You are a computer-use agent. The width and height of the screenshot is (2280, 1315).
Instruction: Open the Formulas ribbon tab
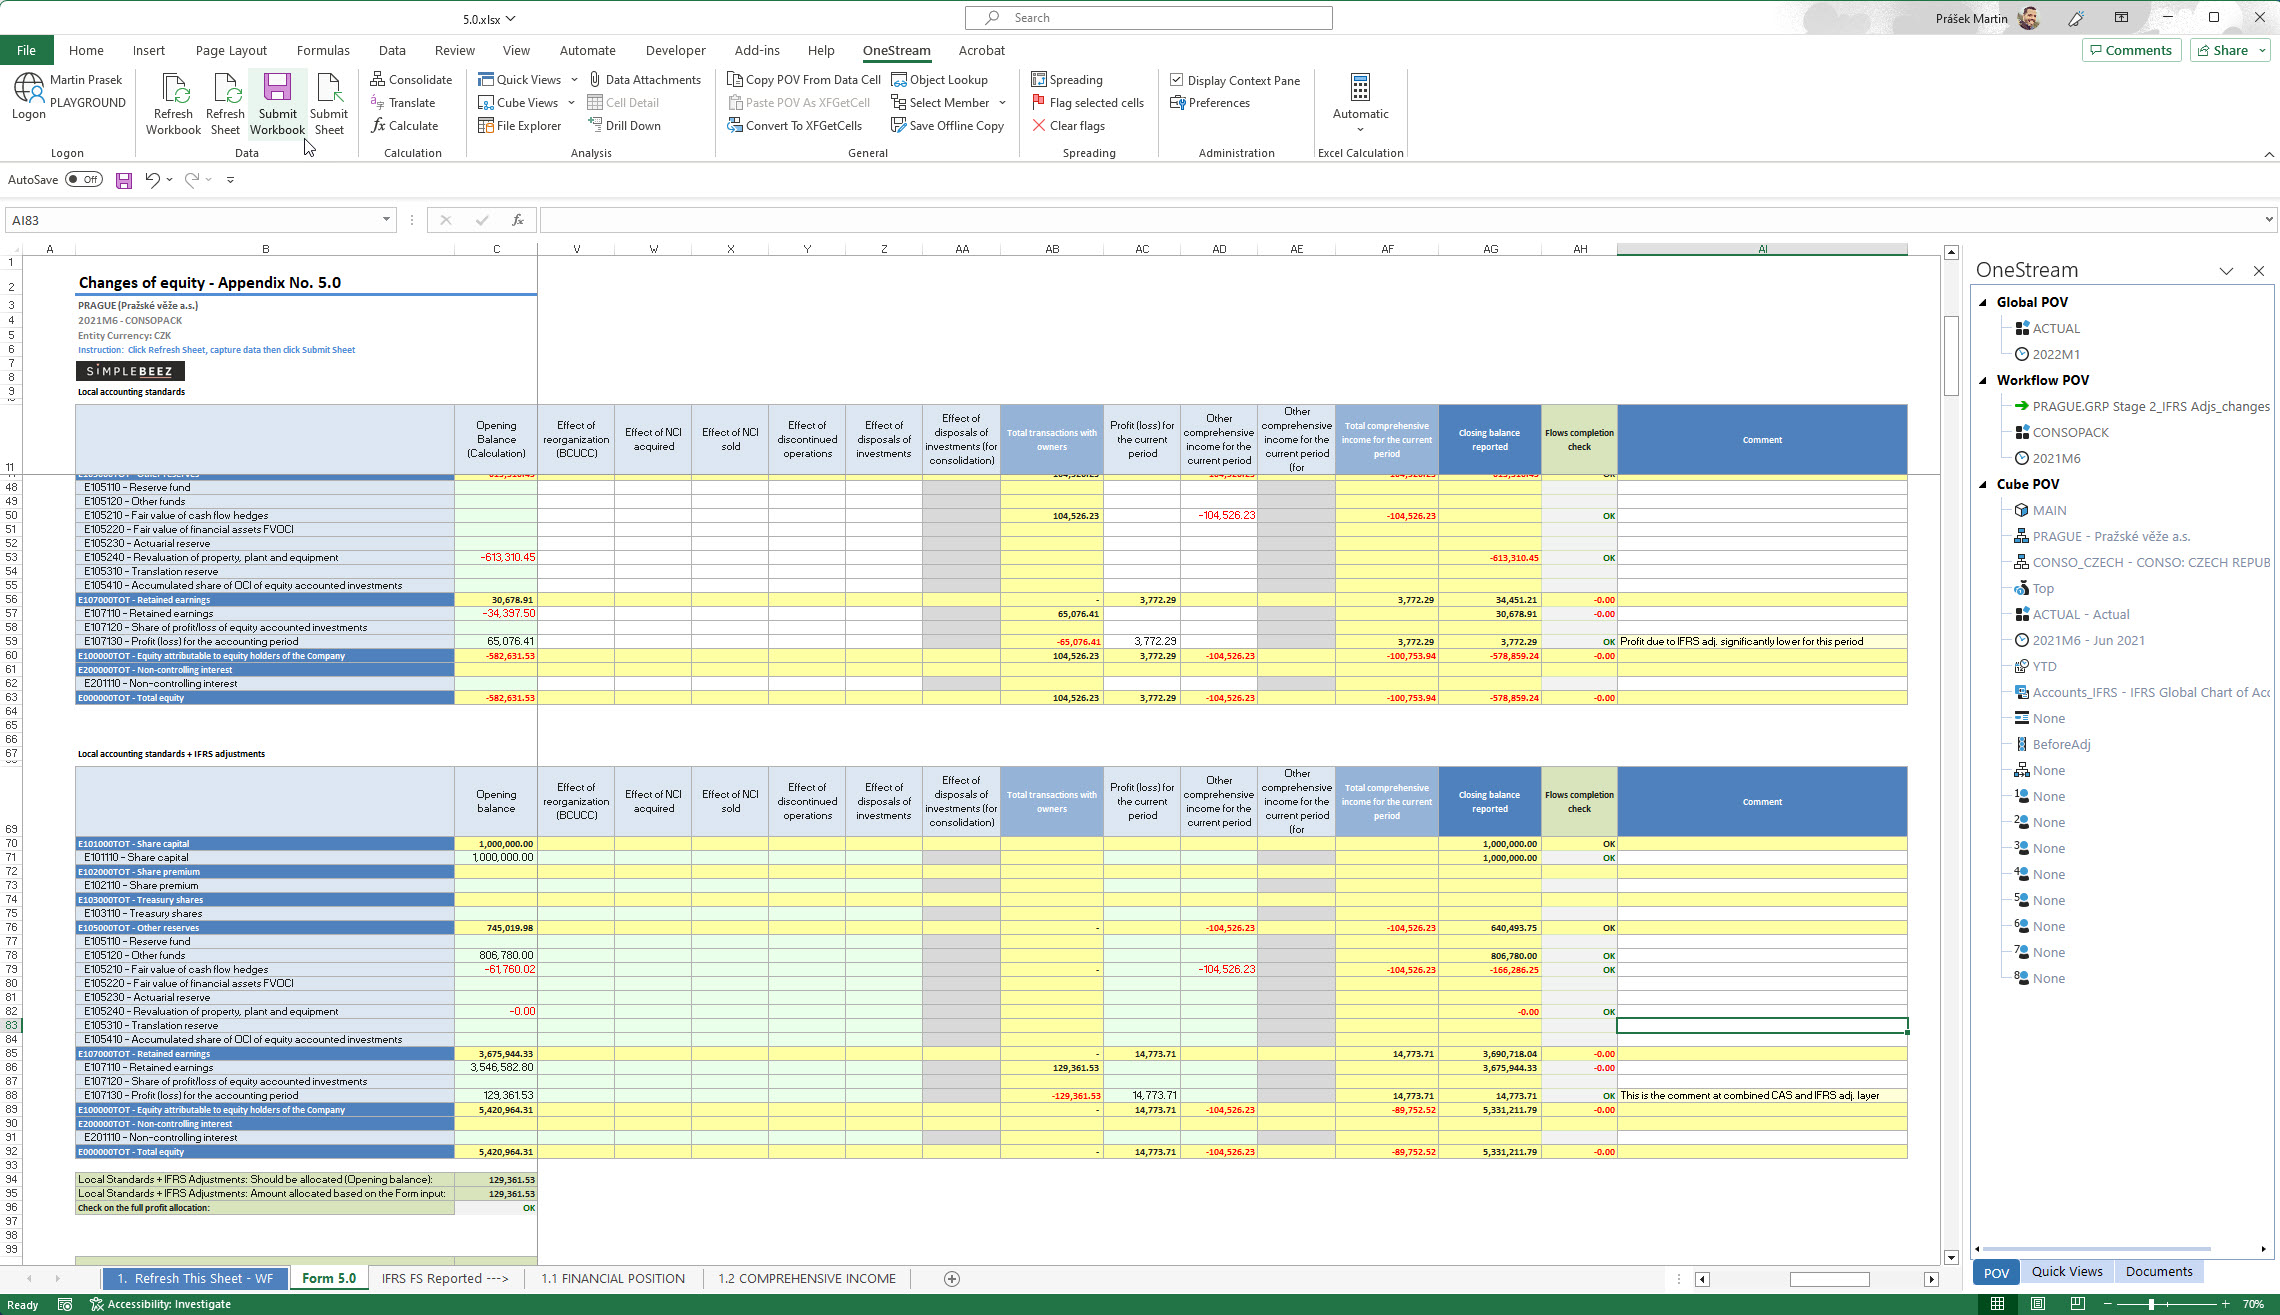pos(323,51)
